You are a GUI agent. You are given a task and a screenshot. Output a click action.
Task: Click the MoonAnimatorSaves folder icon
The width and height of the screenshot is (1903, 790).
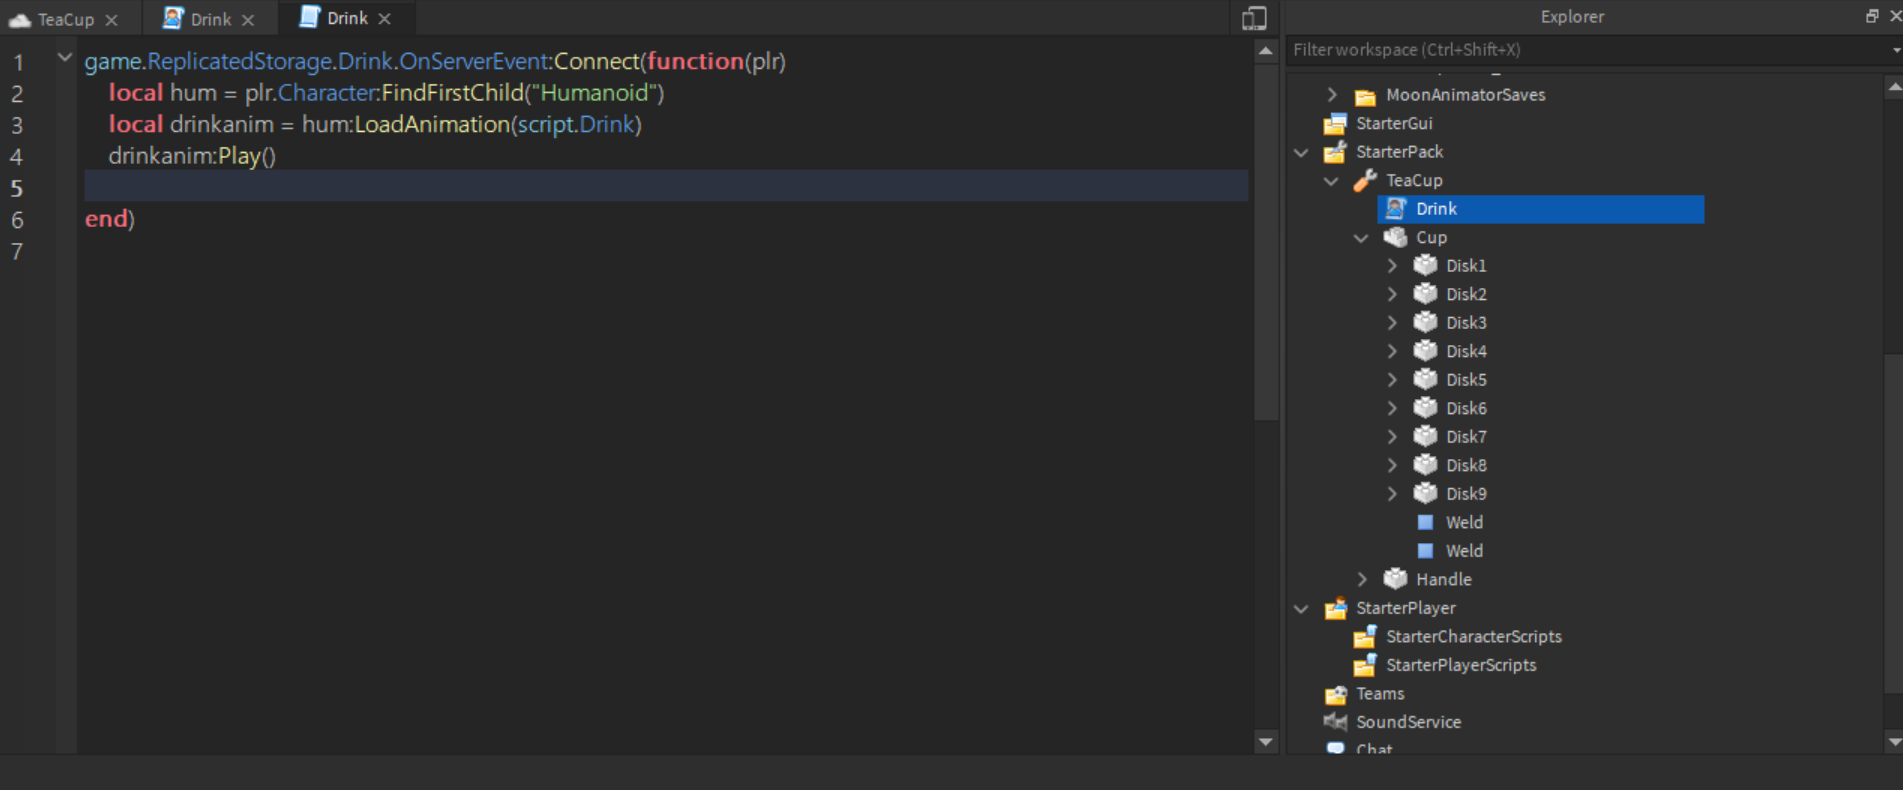pyautogui.click(x=1365, y=96)
